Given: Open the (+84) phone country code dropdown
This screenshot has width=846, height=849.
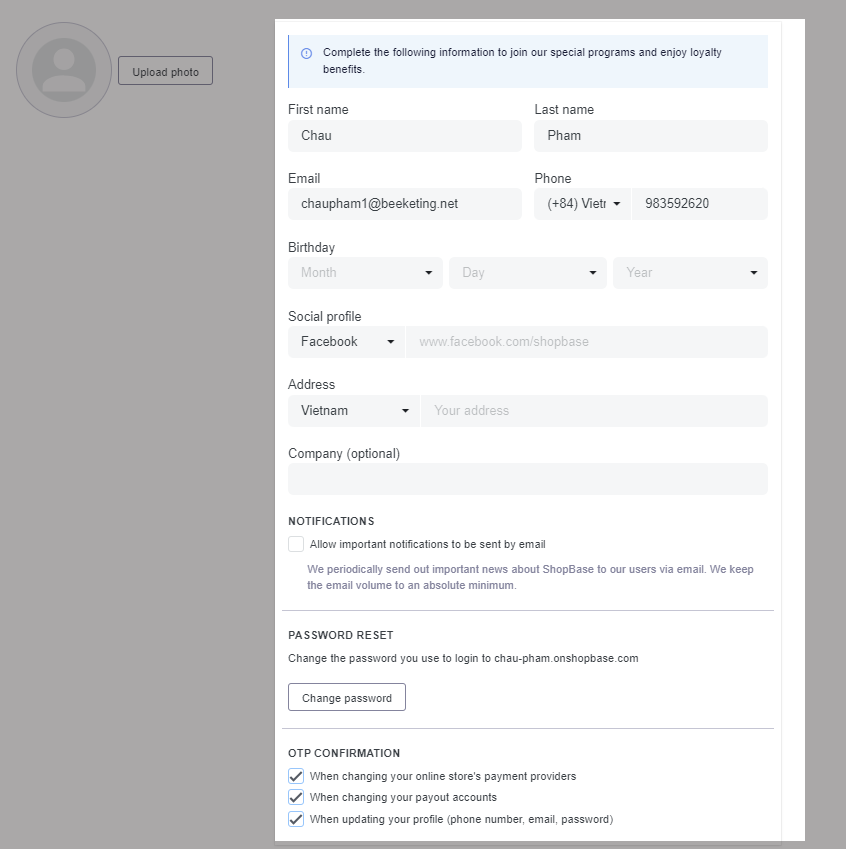Looking at the screenshot, I should 583,204.
